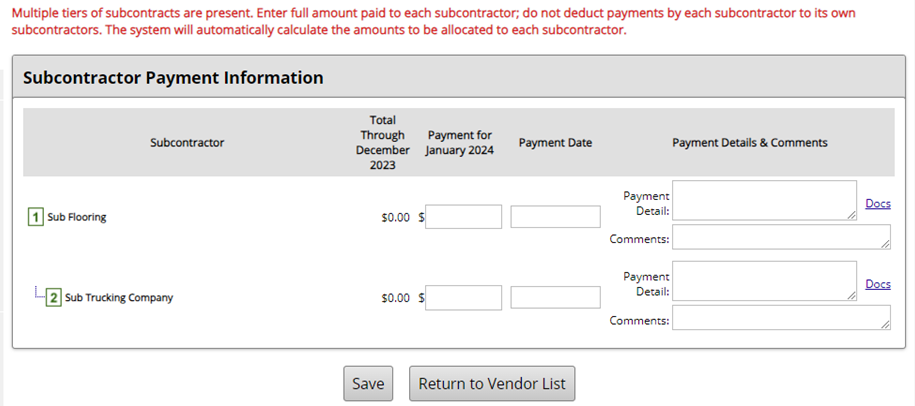Screen dimensions: 915x406
Task: Click the Return to Vendor List button
Action: point(492,384)
